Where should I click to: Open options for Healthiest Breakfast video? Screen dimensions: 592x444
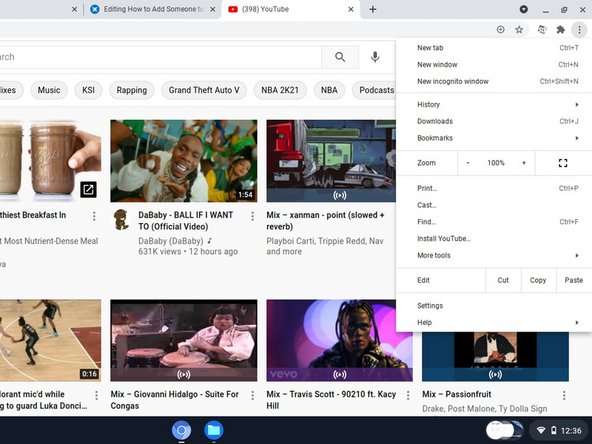tap(94, 216)
